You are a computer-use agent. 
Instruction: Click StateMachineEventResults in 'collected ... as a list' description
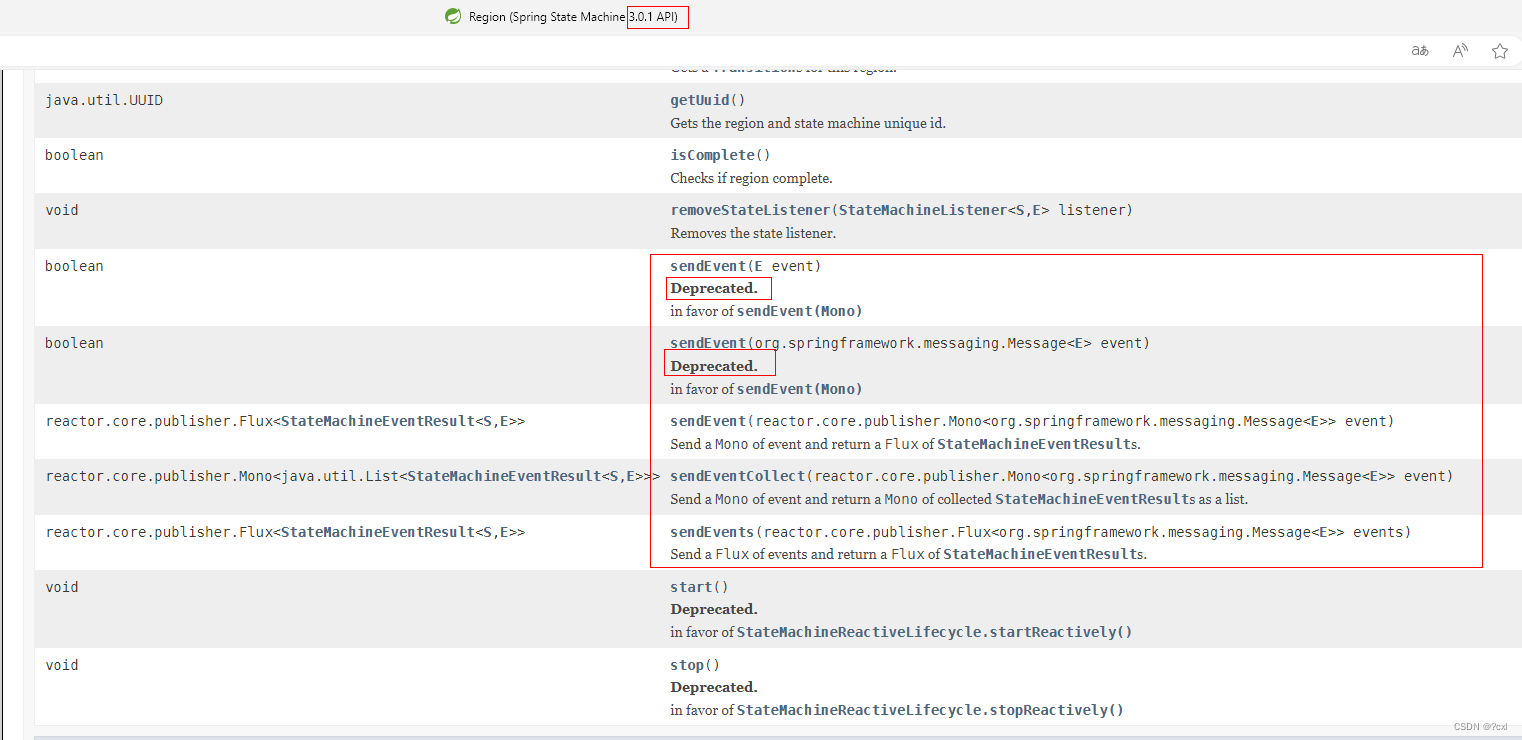coord(1095,499)
